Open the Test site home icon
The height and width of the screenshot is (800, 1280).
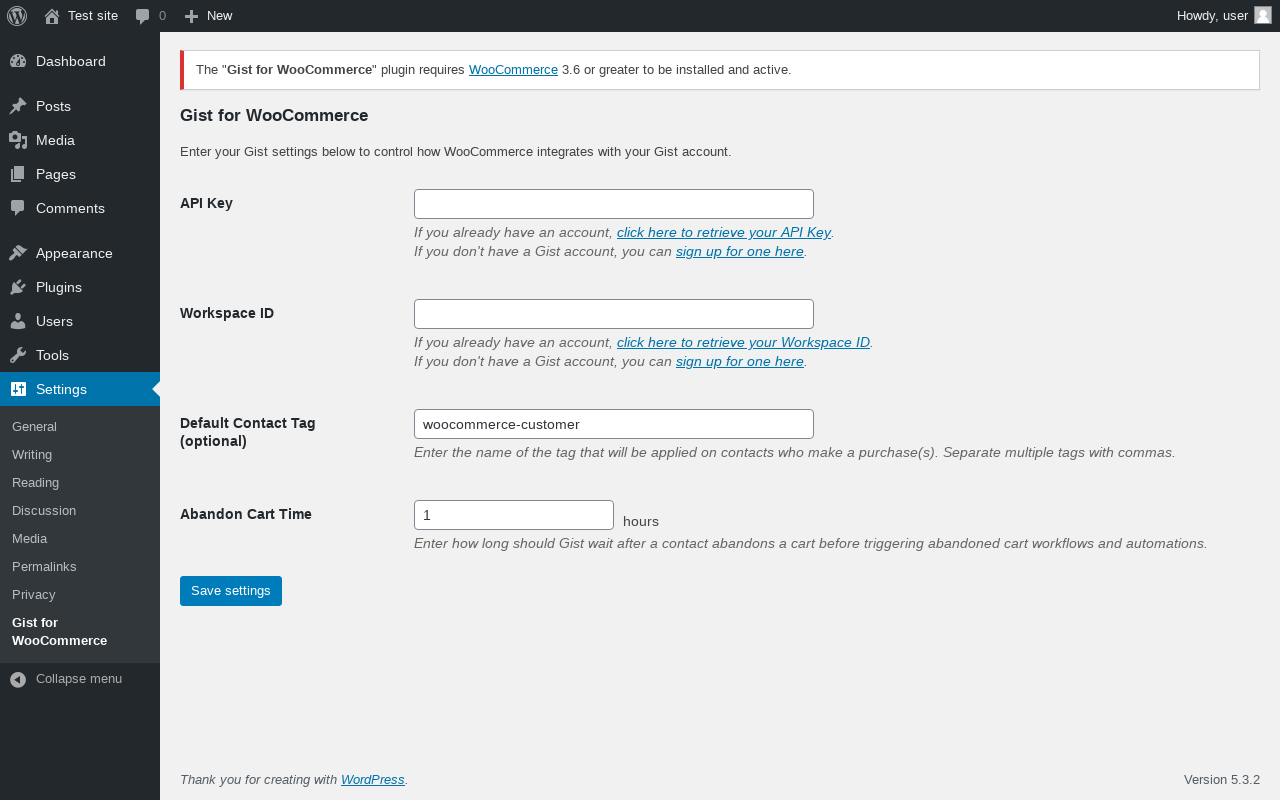[x=52, y=16]
